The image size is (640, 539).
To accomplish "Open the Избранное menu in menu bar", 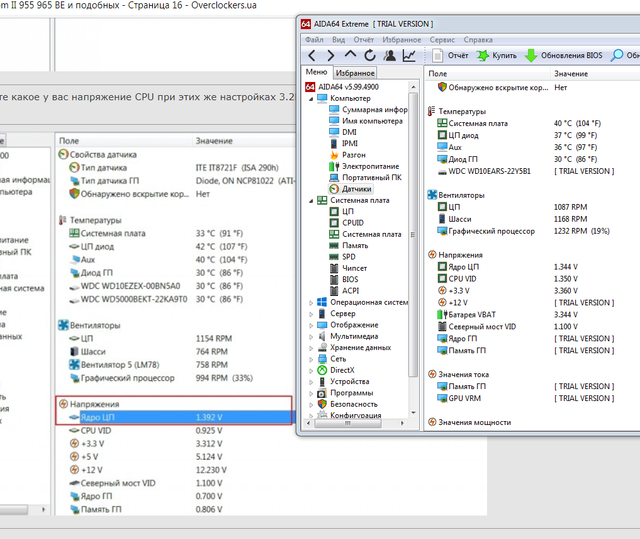I will point(402,40).
